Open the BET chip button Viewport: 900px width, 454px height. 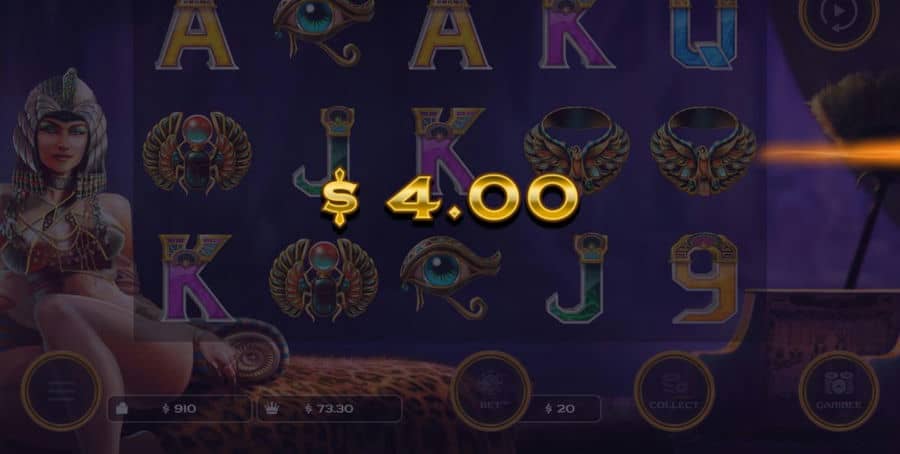coord(491,391)
